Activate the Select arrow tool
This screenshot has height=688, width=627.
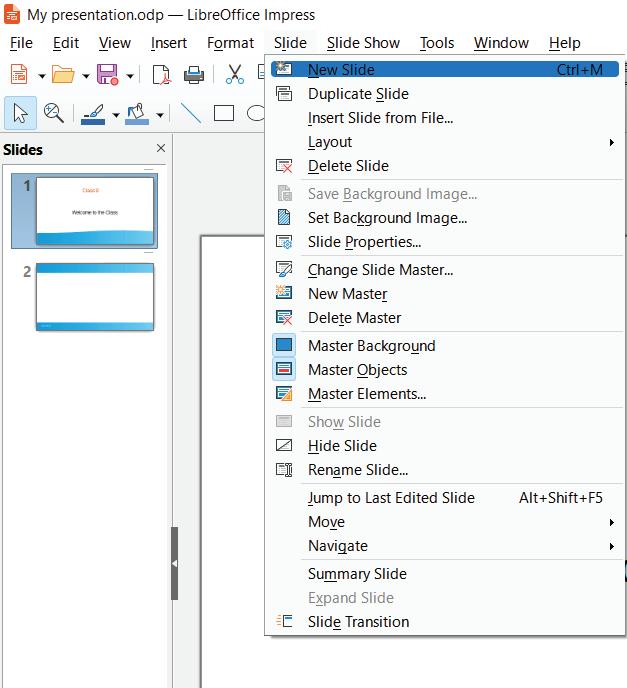(x=20, y=114)
